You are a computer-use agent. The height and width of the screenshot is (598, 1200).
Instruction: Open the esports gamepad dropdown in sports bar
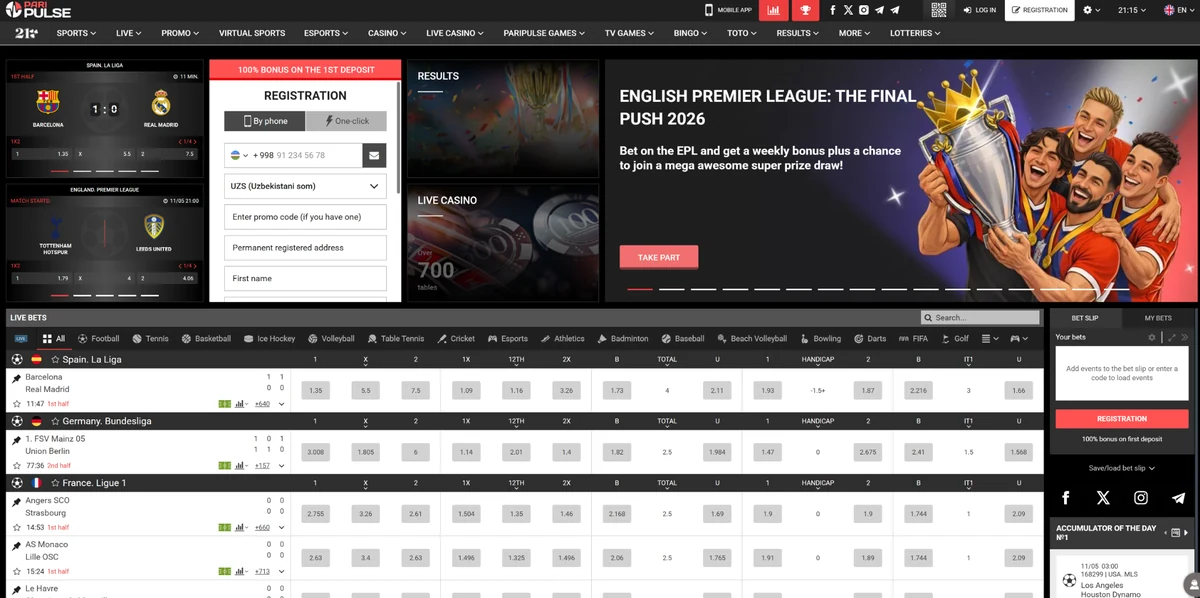click(1019, 339)
